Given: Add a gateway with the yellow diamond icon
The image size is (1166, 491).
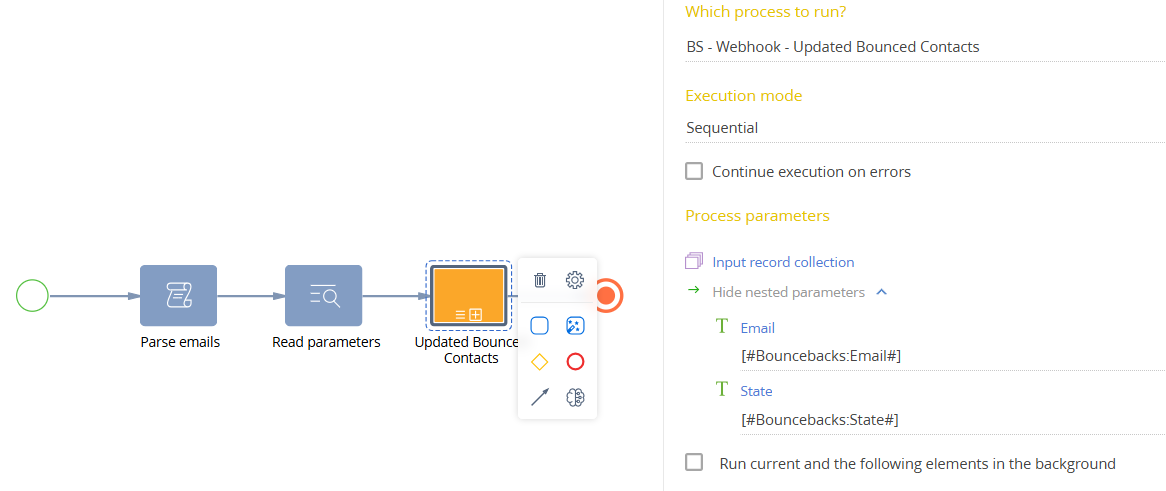Looking at the screenshot, I should (540, 361).
